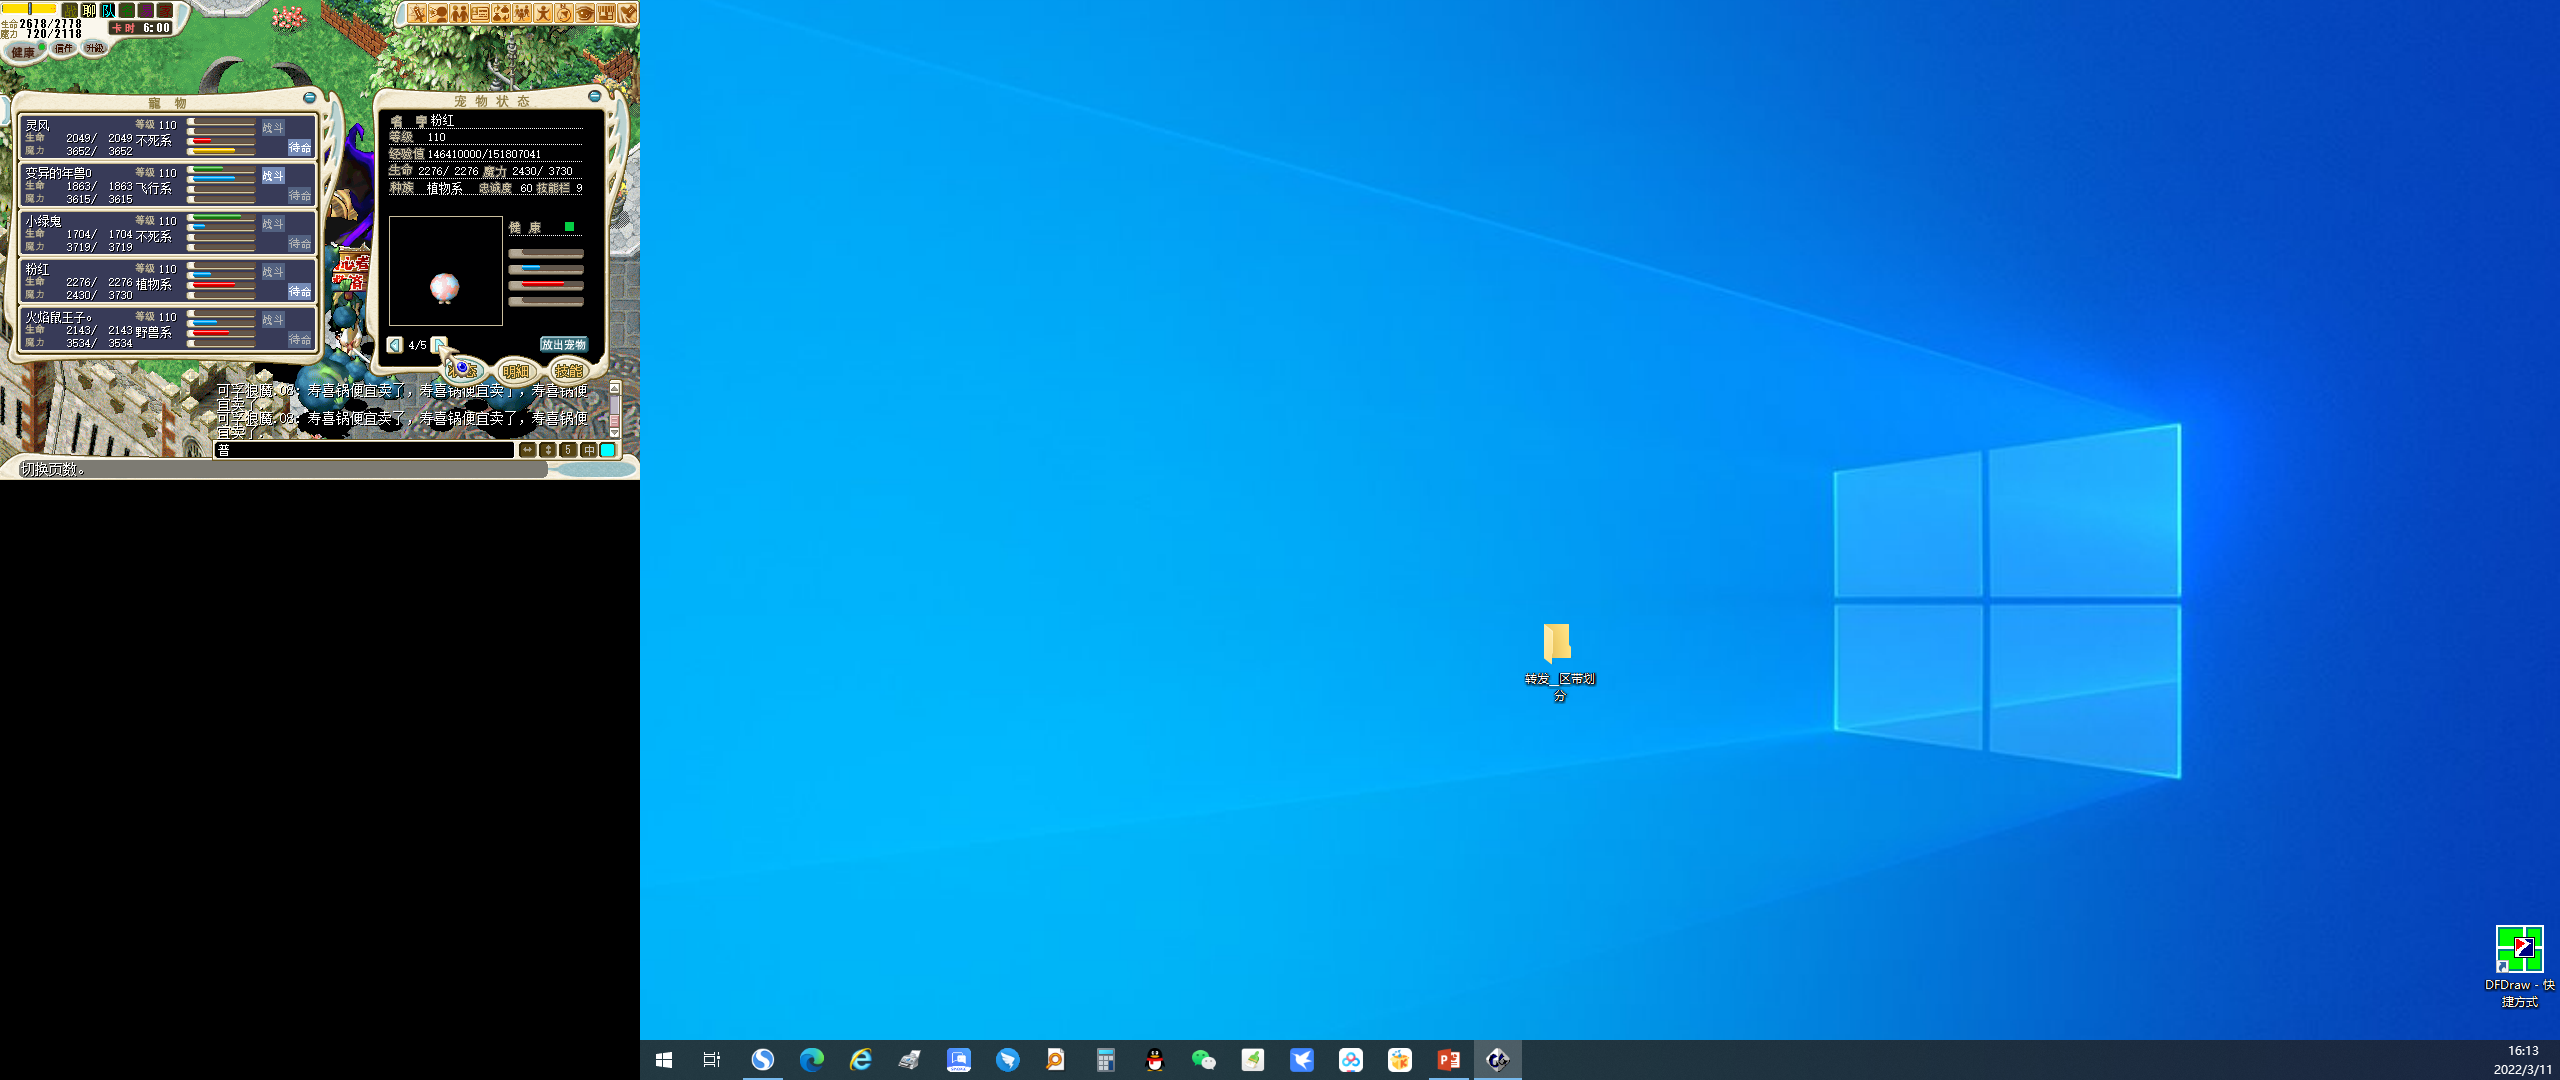Toggle 战斗 for pet 变异的年兽0
This screenshot has height=1080, width=2560.
(273, 176)
